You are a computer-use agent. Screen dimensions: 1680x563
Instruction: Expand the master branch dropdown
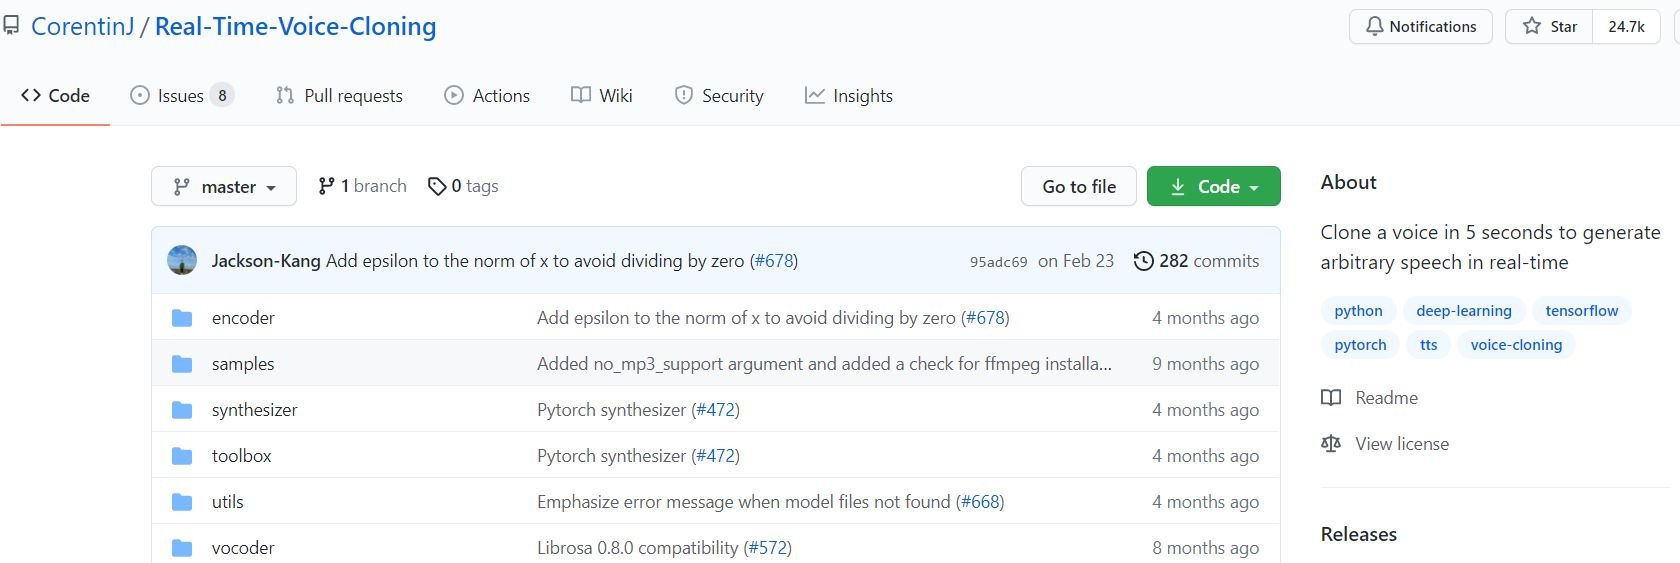tap(224, 186)
